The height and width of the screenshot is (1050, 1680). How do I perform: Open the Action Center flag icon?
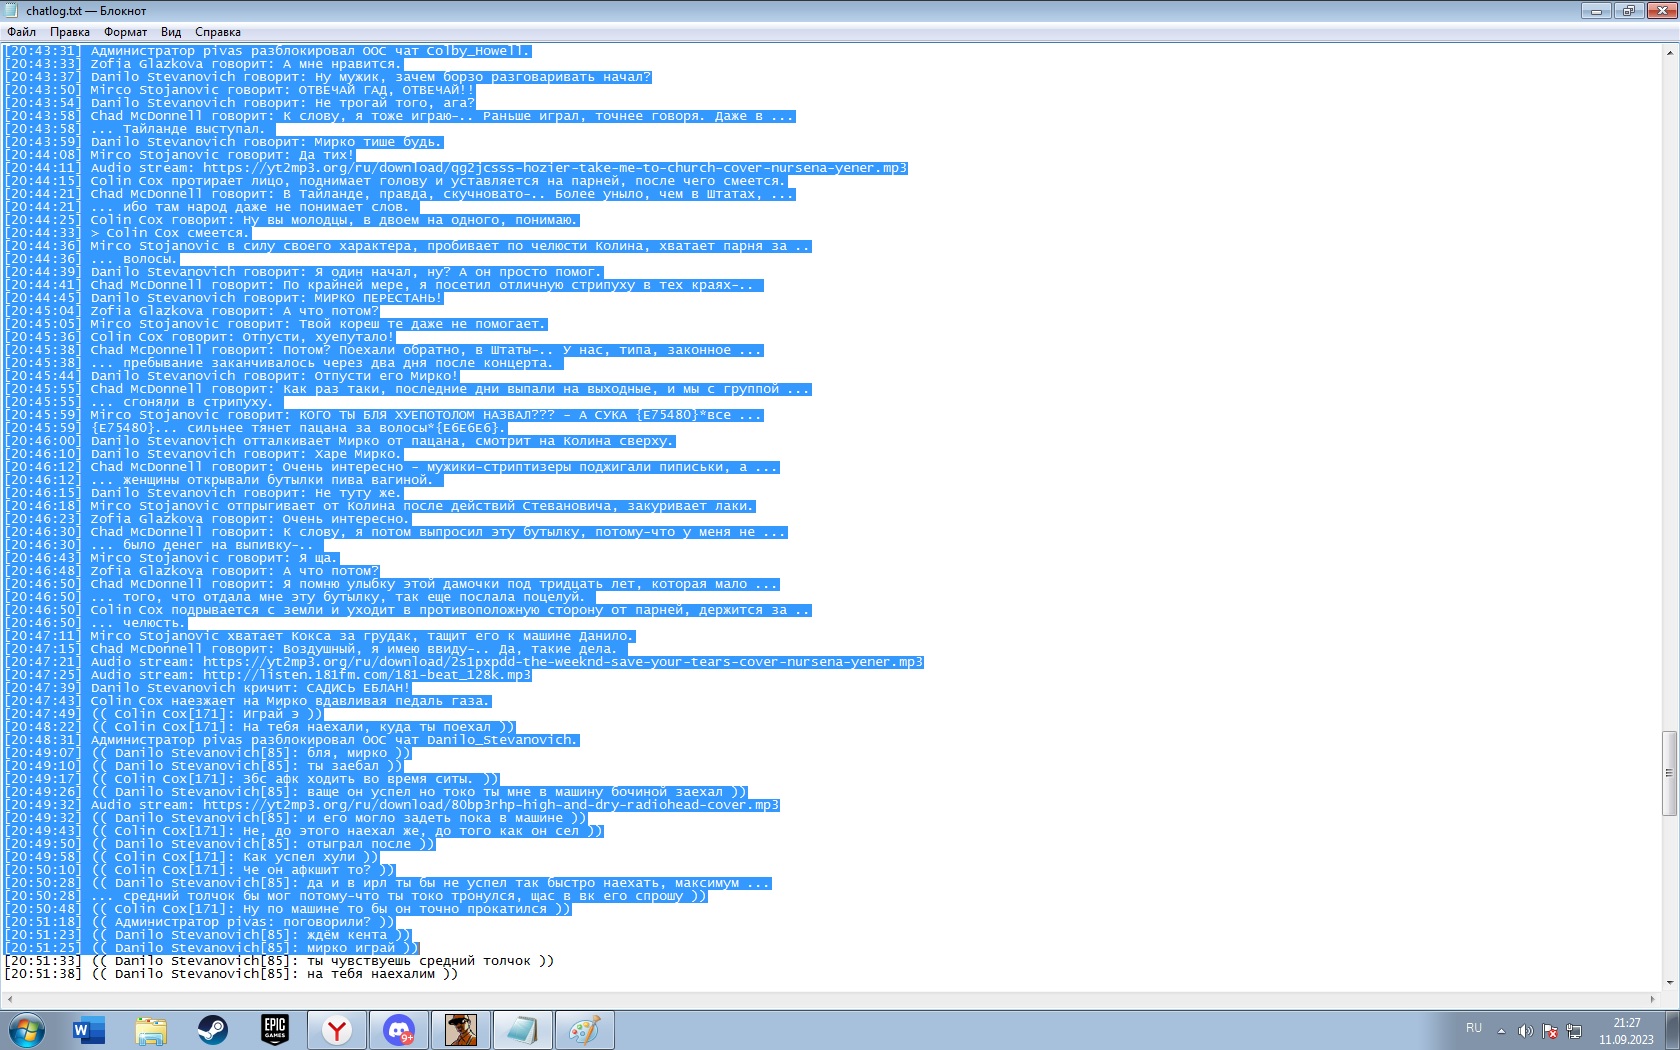[1549, 1031]
